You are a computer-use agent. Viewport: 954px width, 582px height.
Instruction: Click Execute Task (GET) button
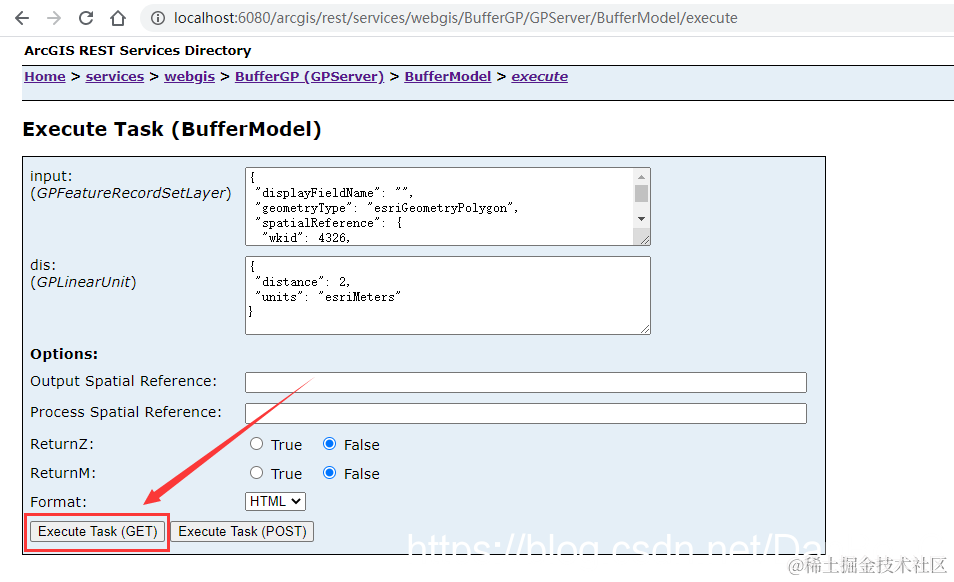(97, 532)
